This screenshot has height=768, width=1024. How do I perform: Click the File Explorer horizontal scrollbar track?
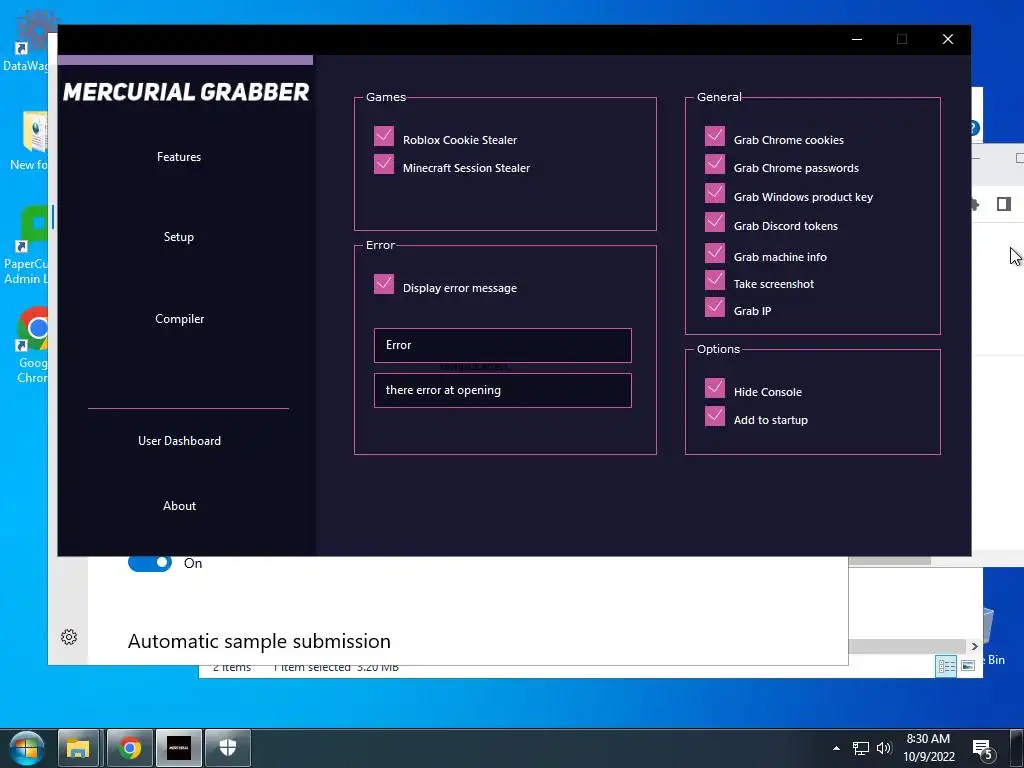pos(908,646)
